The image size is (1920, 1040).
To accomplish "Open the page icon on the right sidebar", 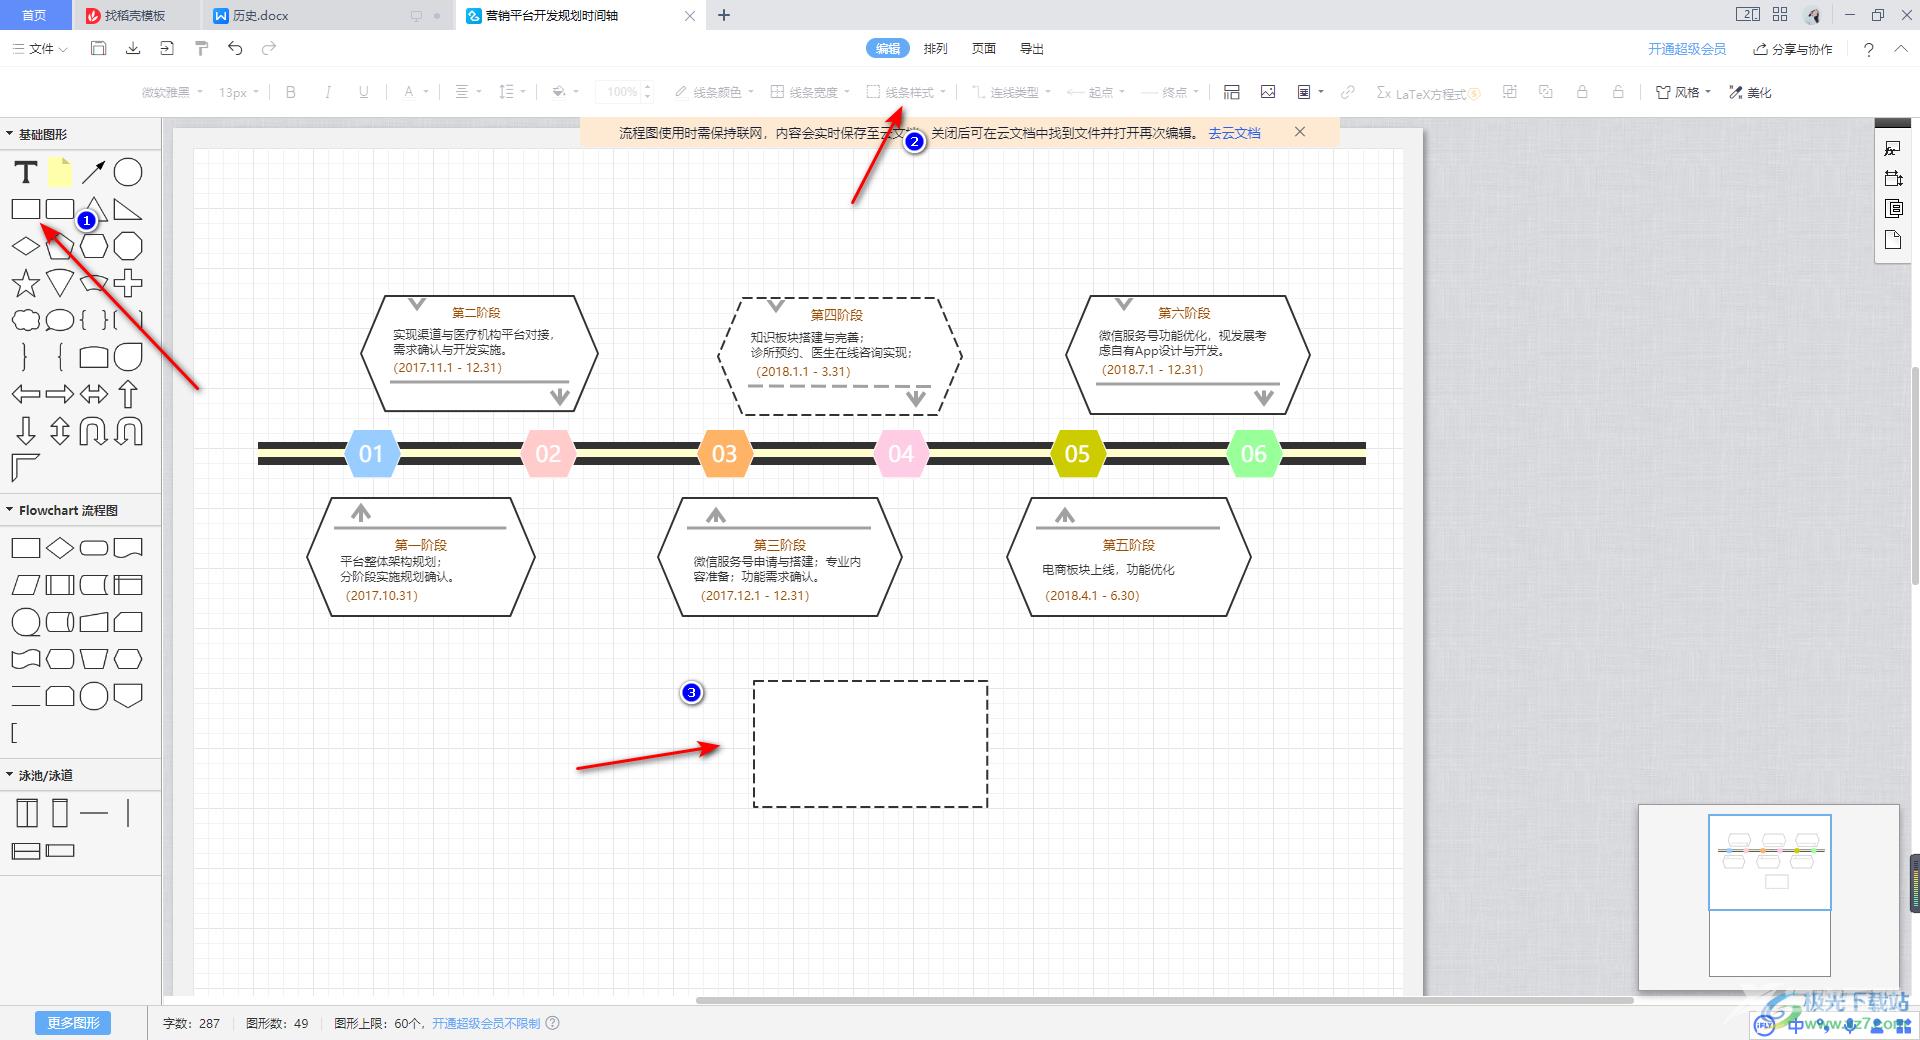I will click(1892, 240).
